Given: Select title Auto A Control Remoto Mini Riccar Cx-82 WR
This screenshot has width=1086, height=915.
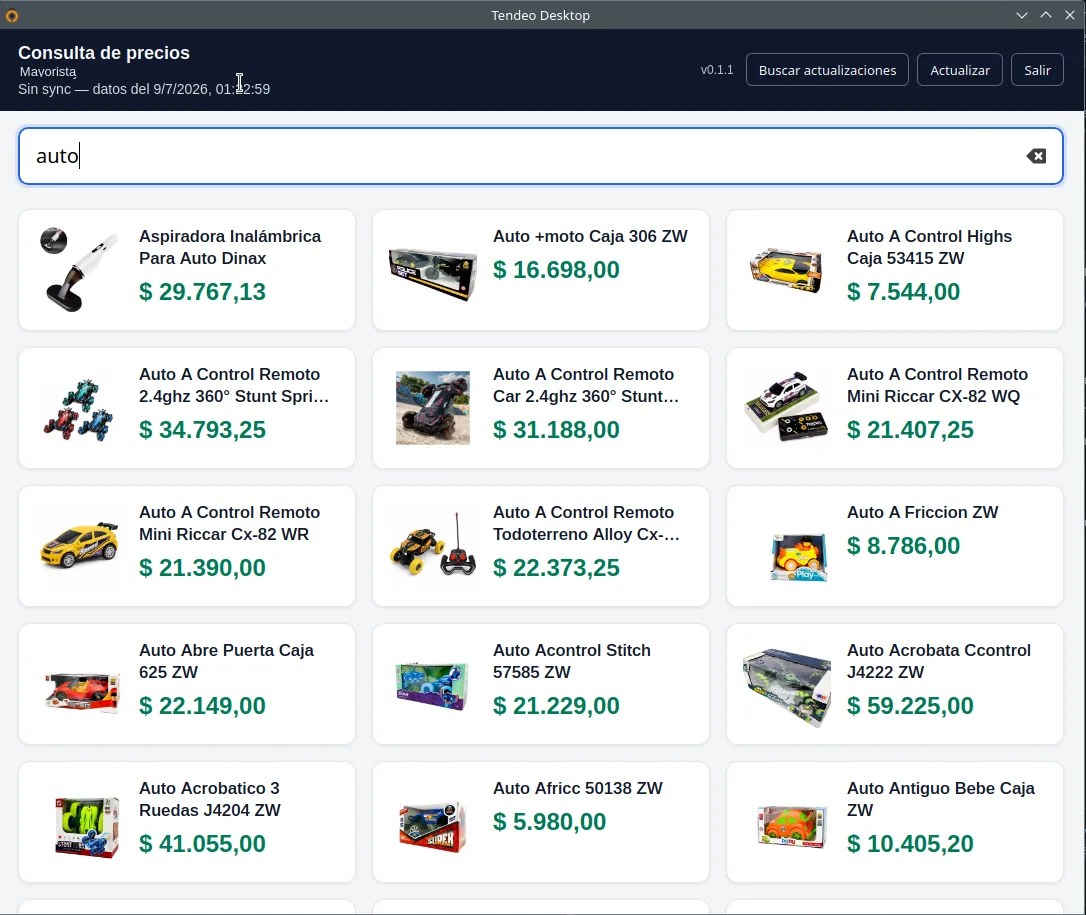Looking at the screenshot, I should pyautogui.click(x=229, y=523).
